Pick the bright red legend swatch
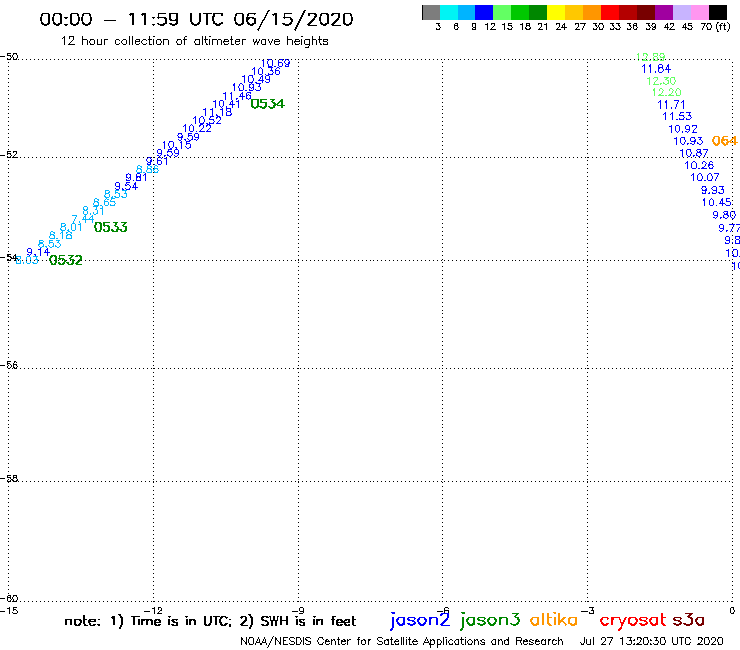Image resolution: width=740 pixels, height=650 pixels. click(x=609, y=12)
